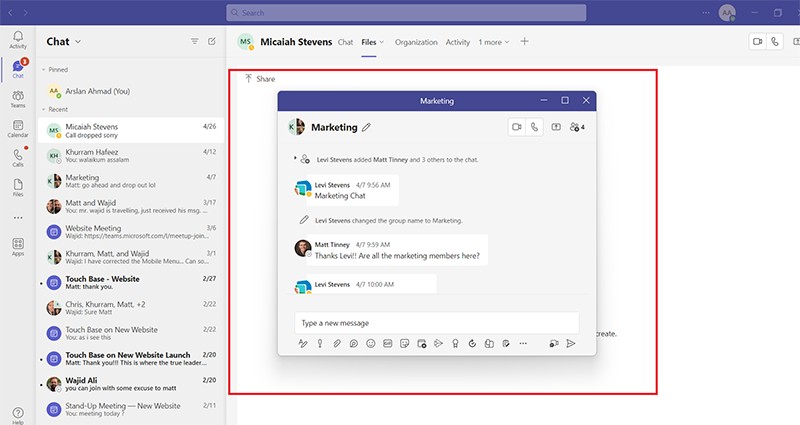This screenshot has height=425, width=800.
Task: Start video call in Marketing pop-out window
Action: 516,127
